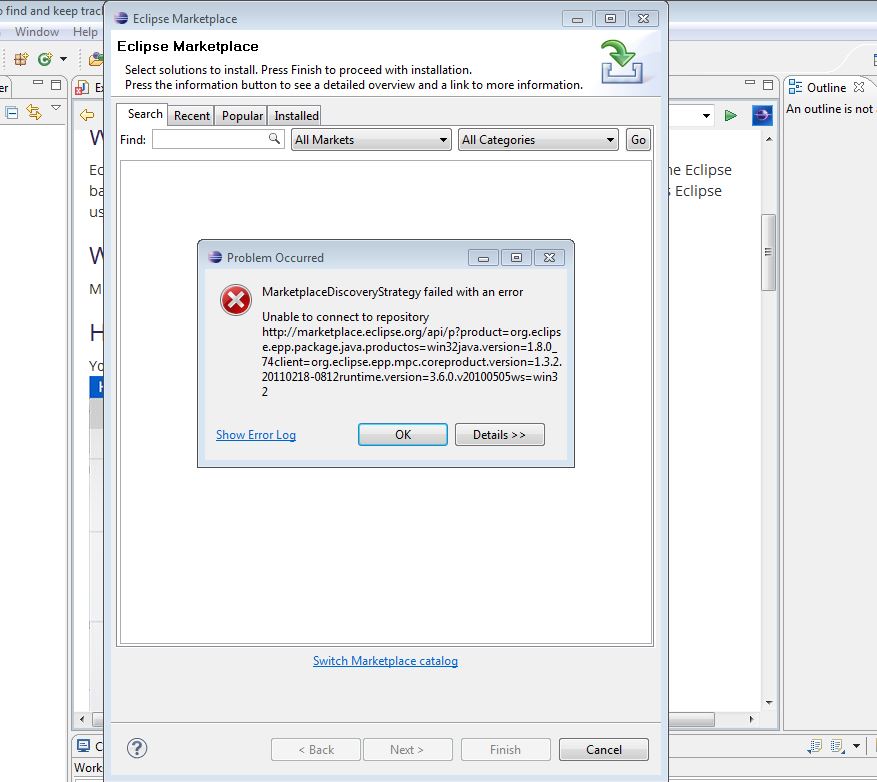Click the green run arrow in browser toolbar

tap(730, 116)
